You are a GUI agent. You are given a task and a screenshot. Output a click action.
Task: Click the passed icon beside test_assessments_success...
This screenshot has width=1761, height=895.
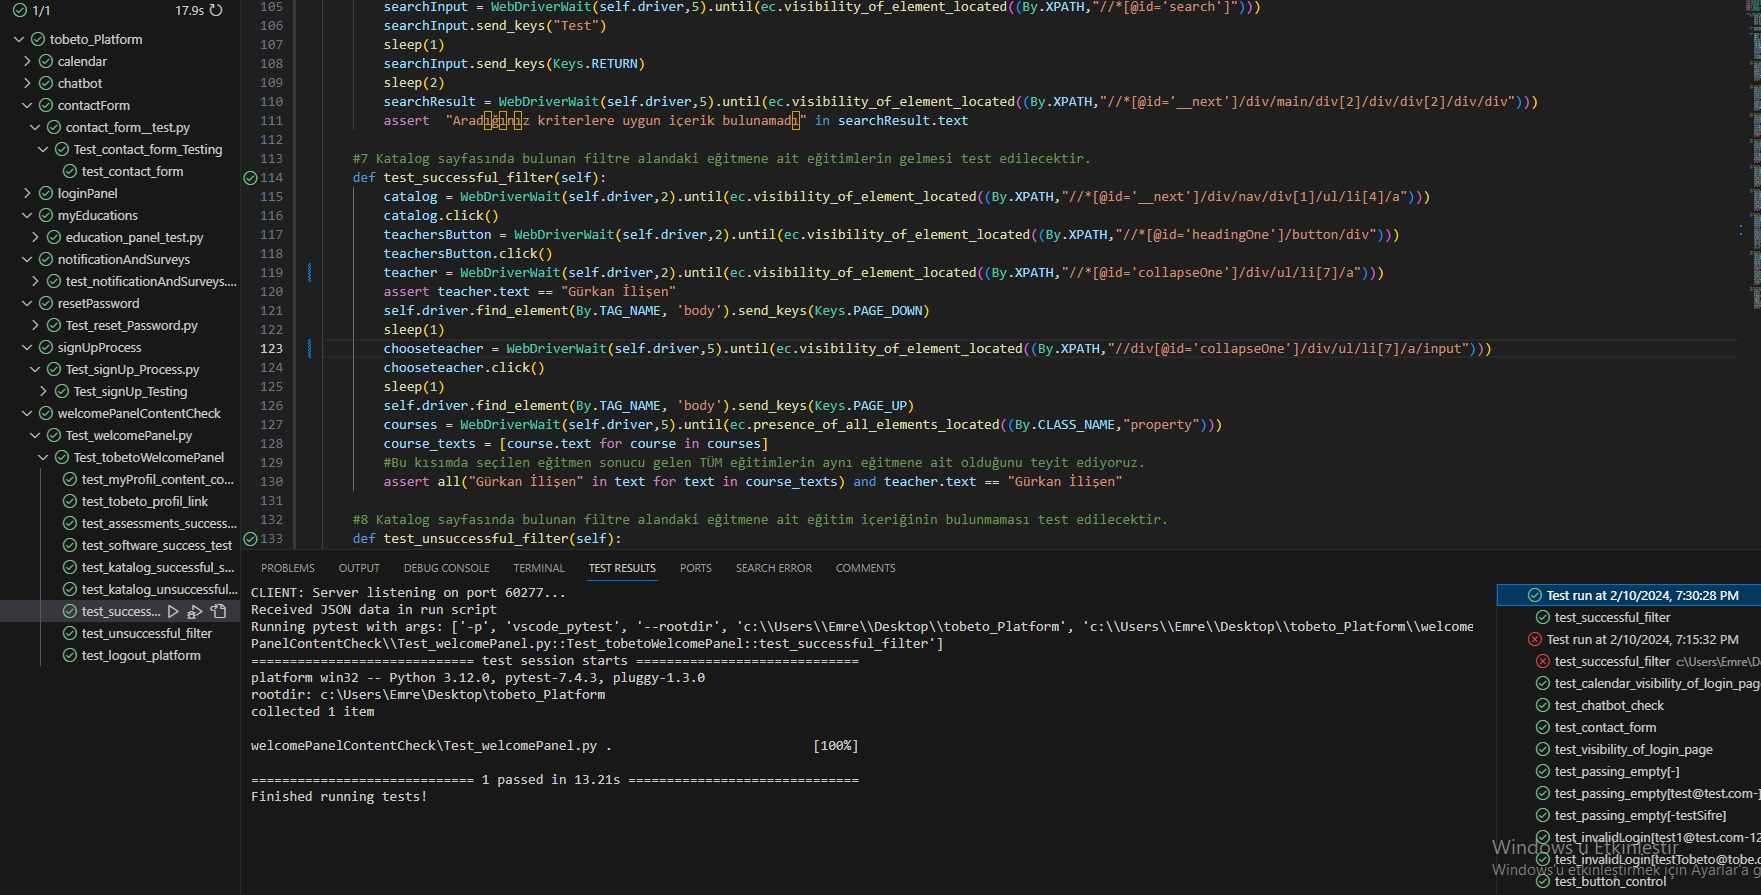point(70,523)
